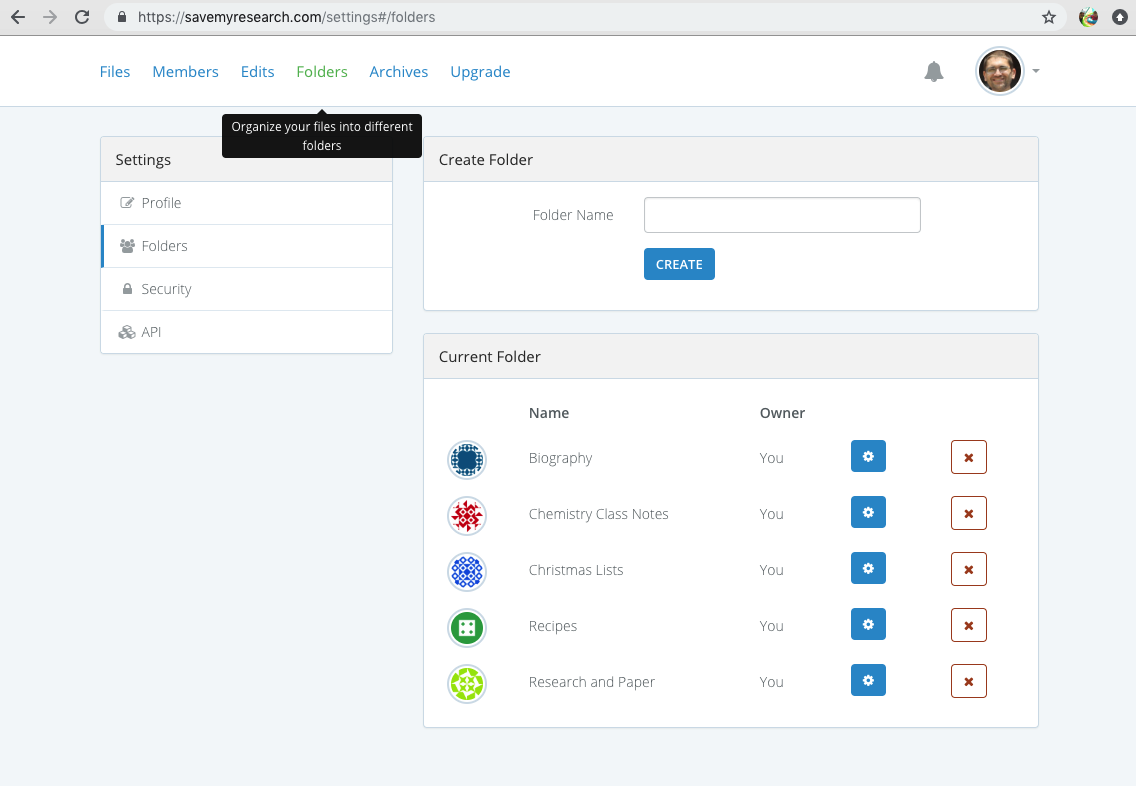Open the Members tab
Viewport: 1136px width, 786px height.
185,72
